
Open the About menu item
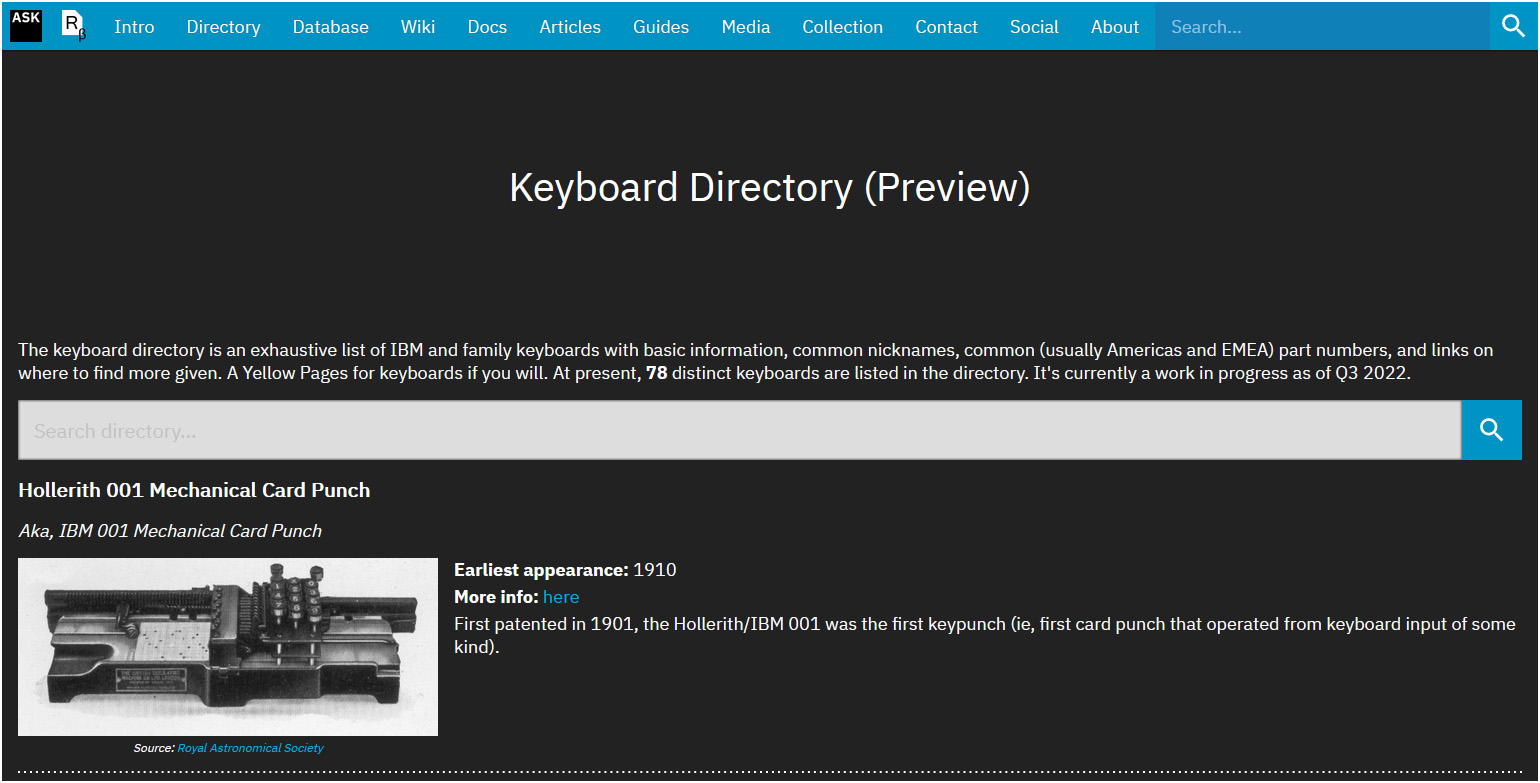(x=1115, y=27)
